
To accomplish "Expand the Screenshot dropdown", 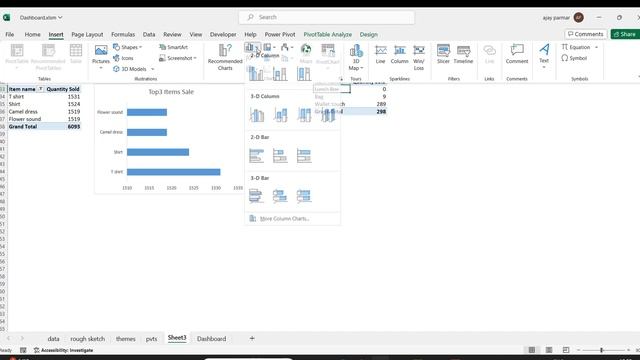I will 195,58.
